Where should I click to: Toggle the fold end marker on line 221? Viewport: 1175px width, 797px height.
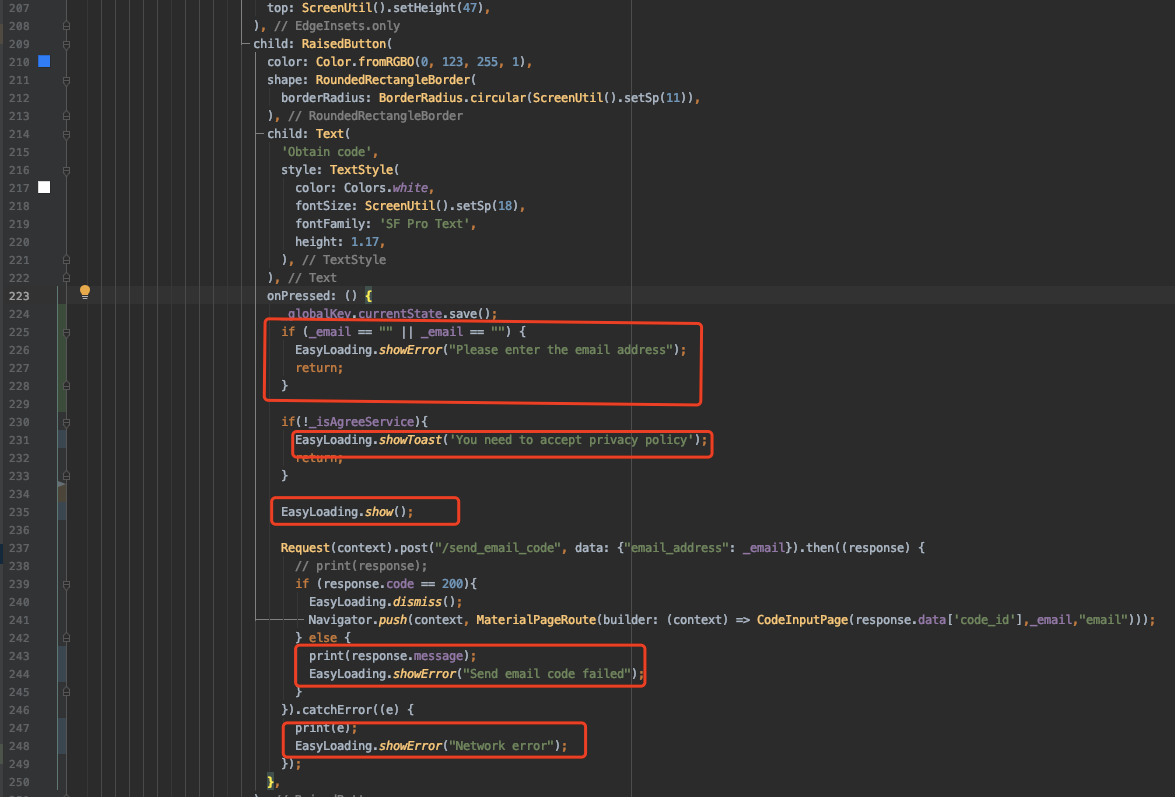(x=66, y=260)
